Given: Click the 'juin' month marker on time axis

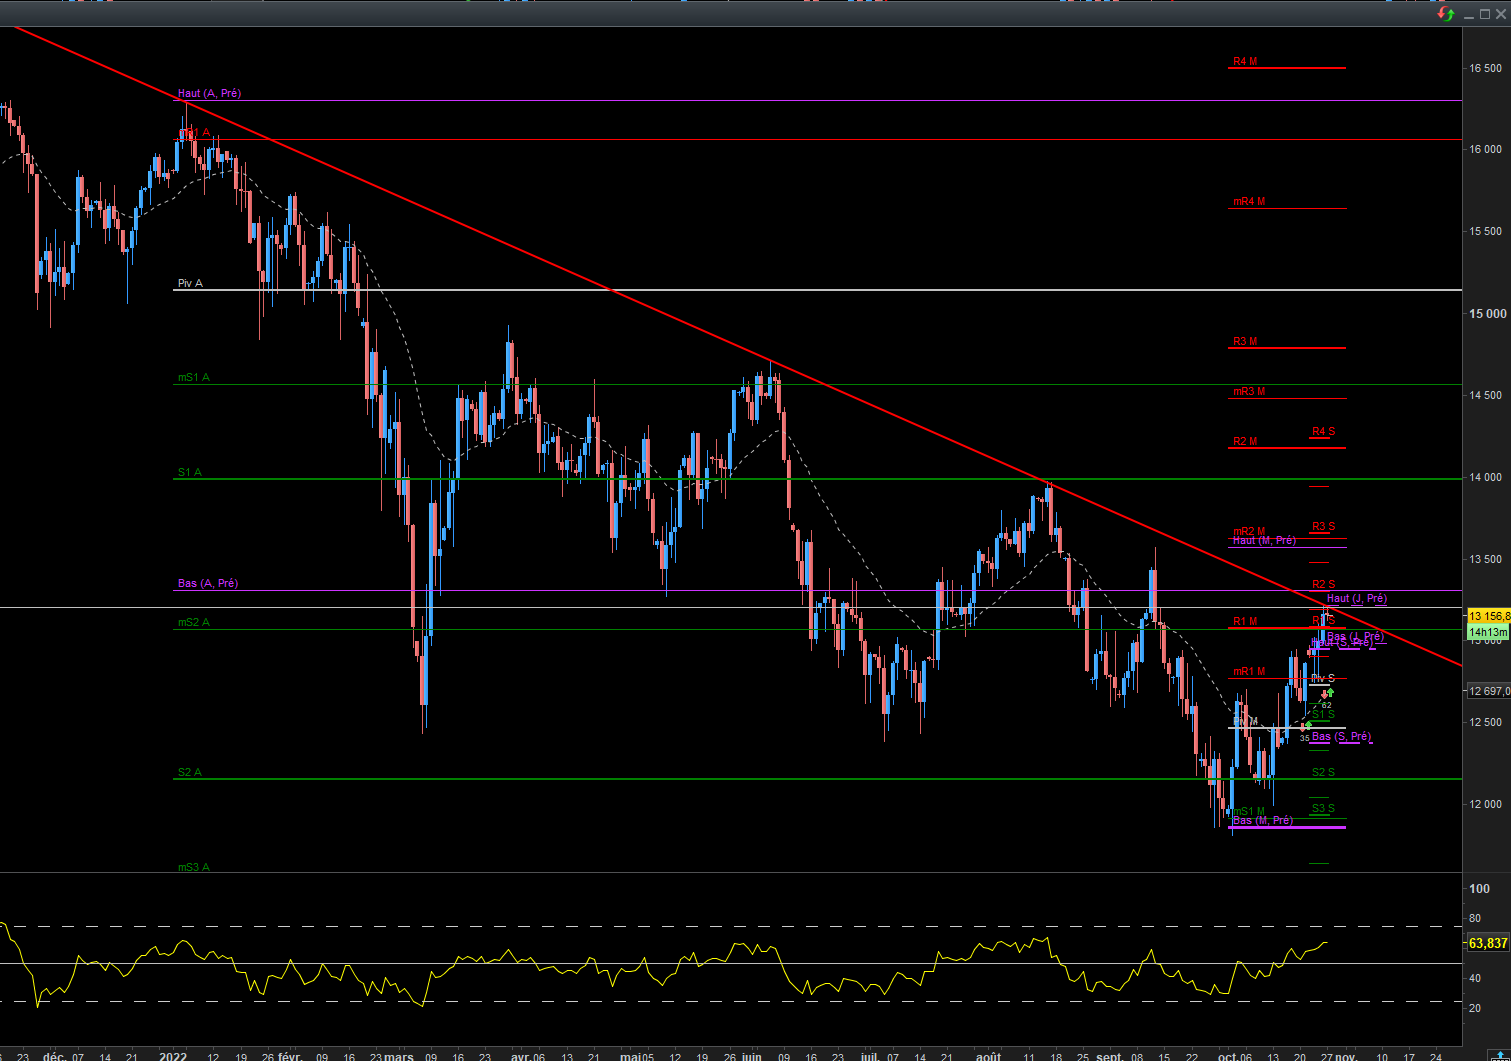Looking at the screenshot, I should point(750,1056).
